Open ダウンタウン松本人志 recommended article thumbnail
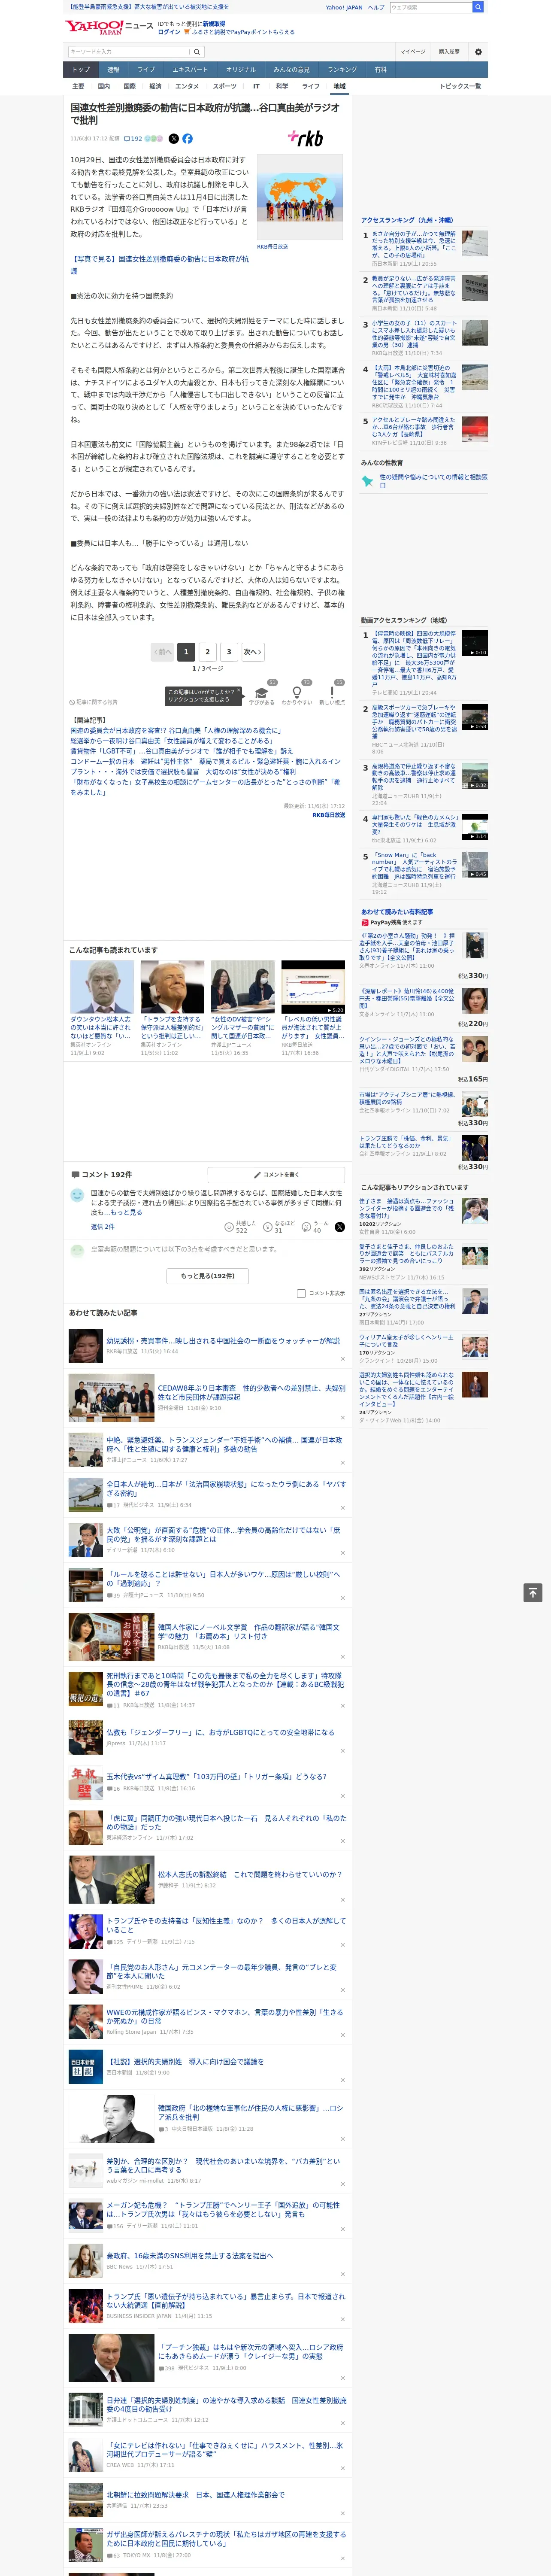The width and height of the screenshot is (551, 2576). pyautogui.click(x=102, y=988)
